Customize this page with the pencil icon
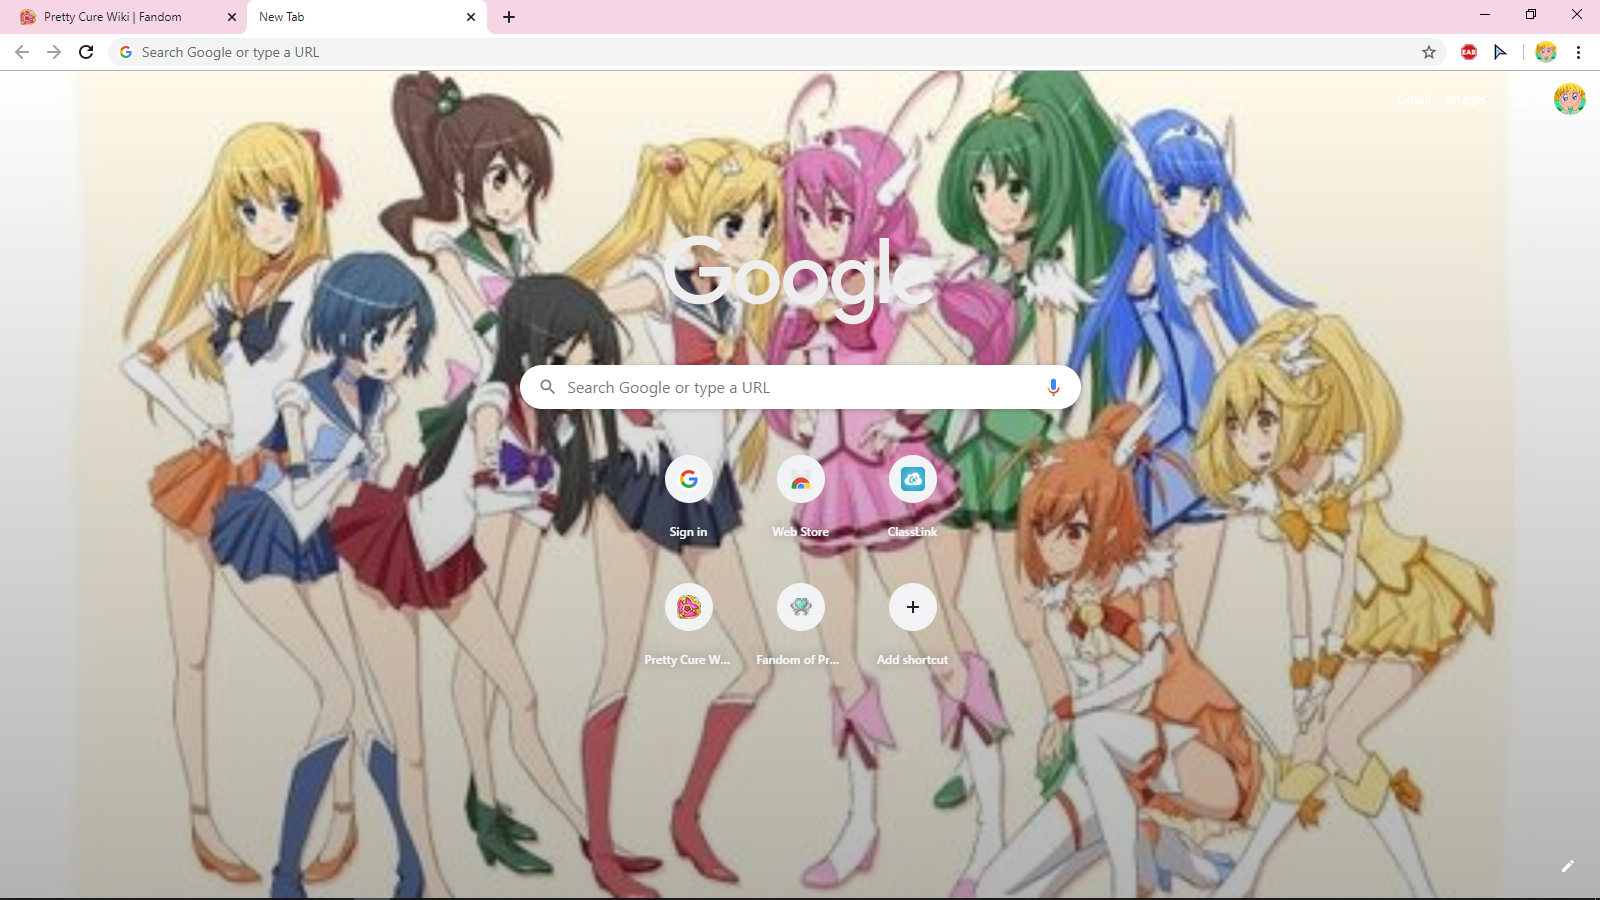1600x900 pixels. 1567,866
